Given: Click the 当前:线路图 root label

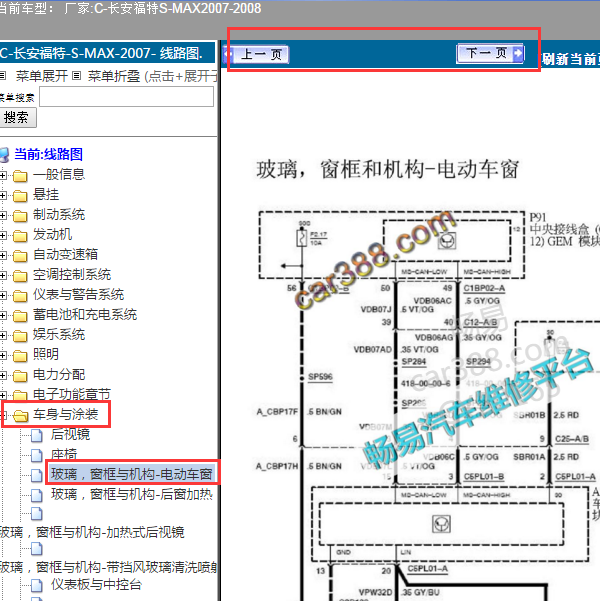Looking at the screenshot, I should (48, 154).
